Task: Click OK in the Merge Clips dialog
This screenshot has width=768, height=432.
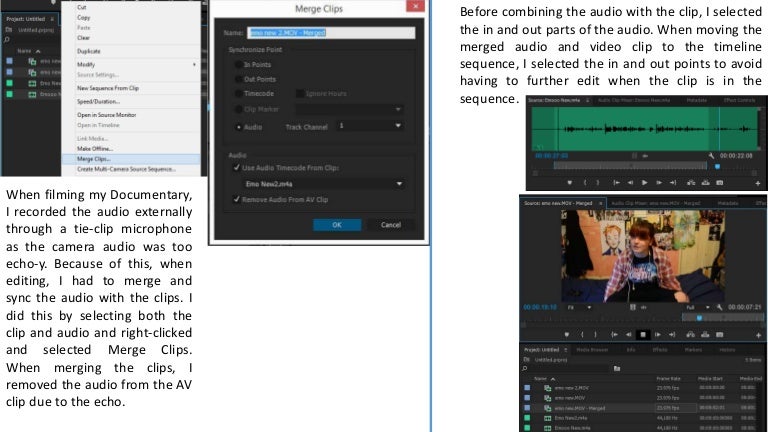Action: pyautogui.click(x=336, y=225)
